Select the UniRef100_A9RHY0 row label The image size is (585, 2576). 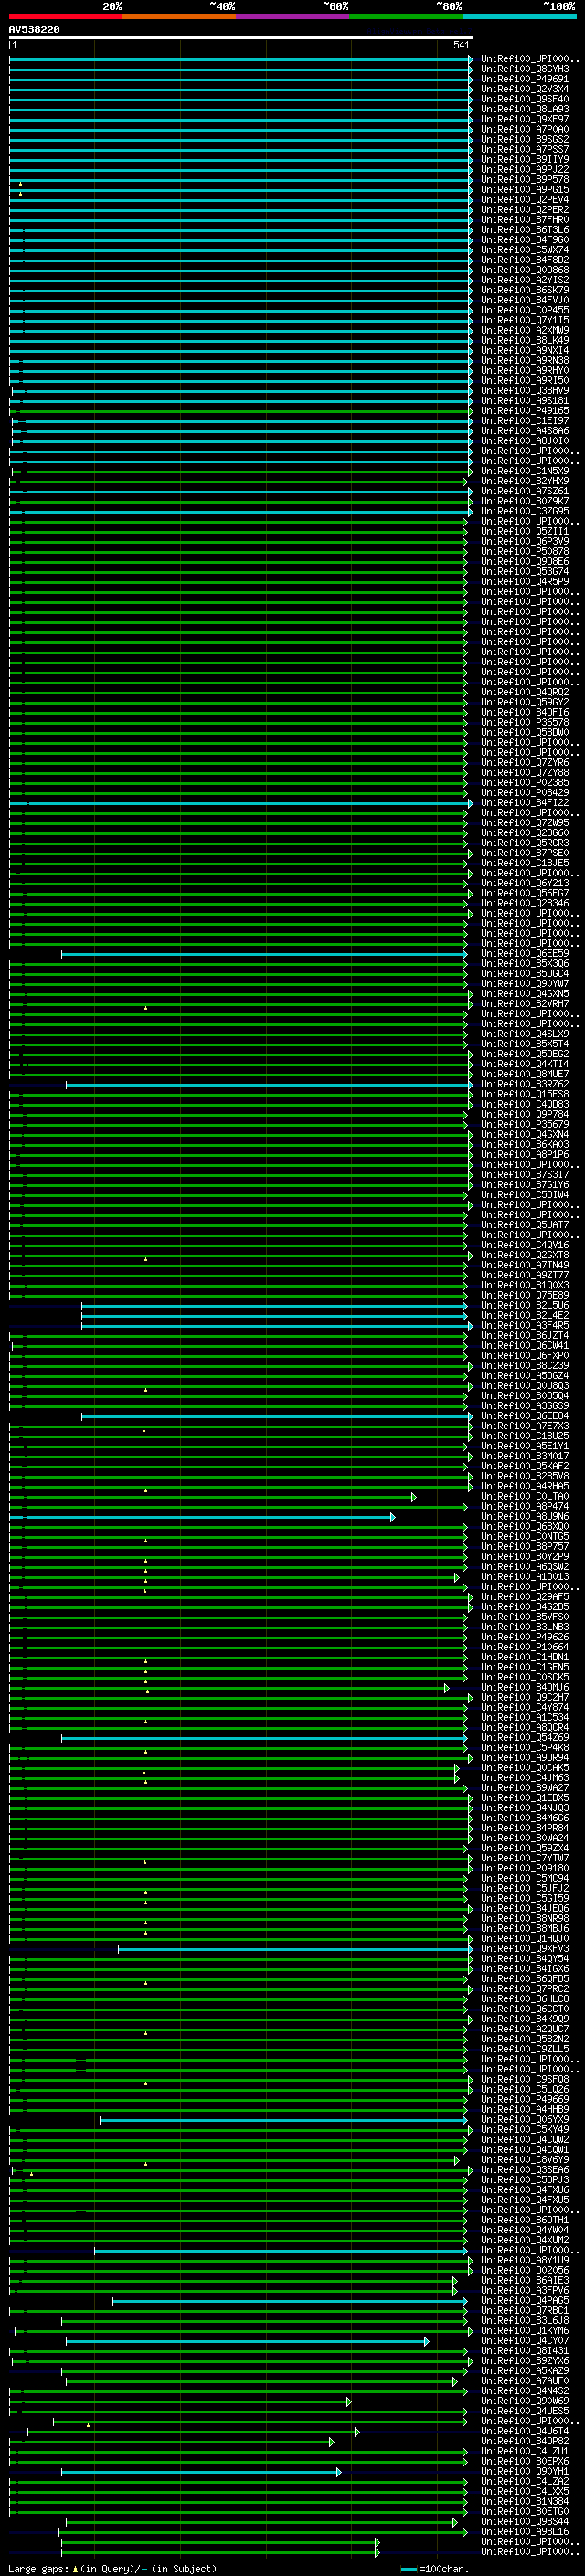click(x=525, y=370)
